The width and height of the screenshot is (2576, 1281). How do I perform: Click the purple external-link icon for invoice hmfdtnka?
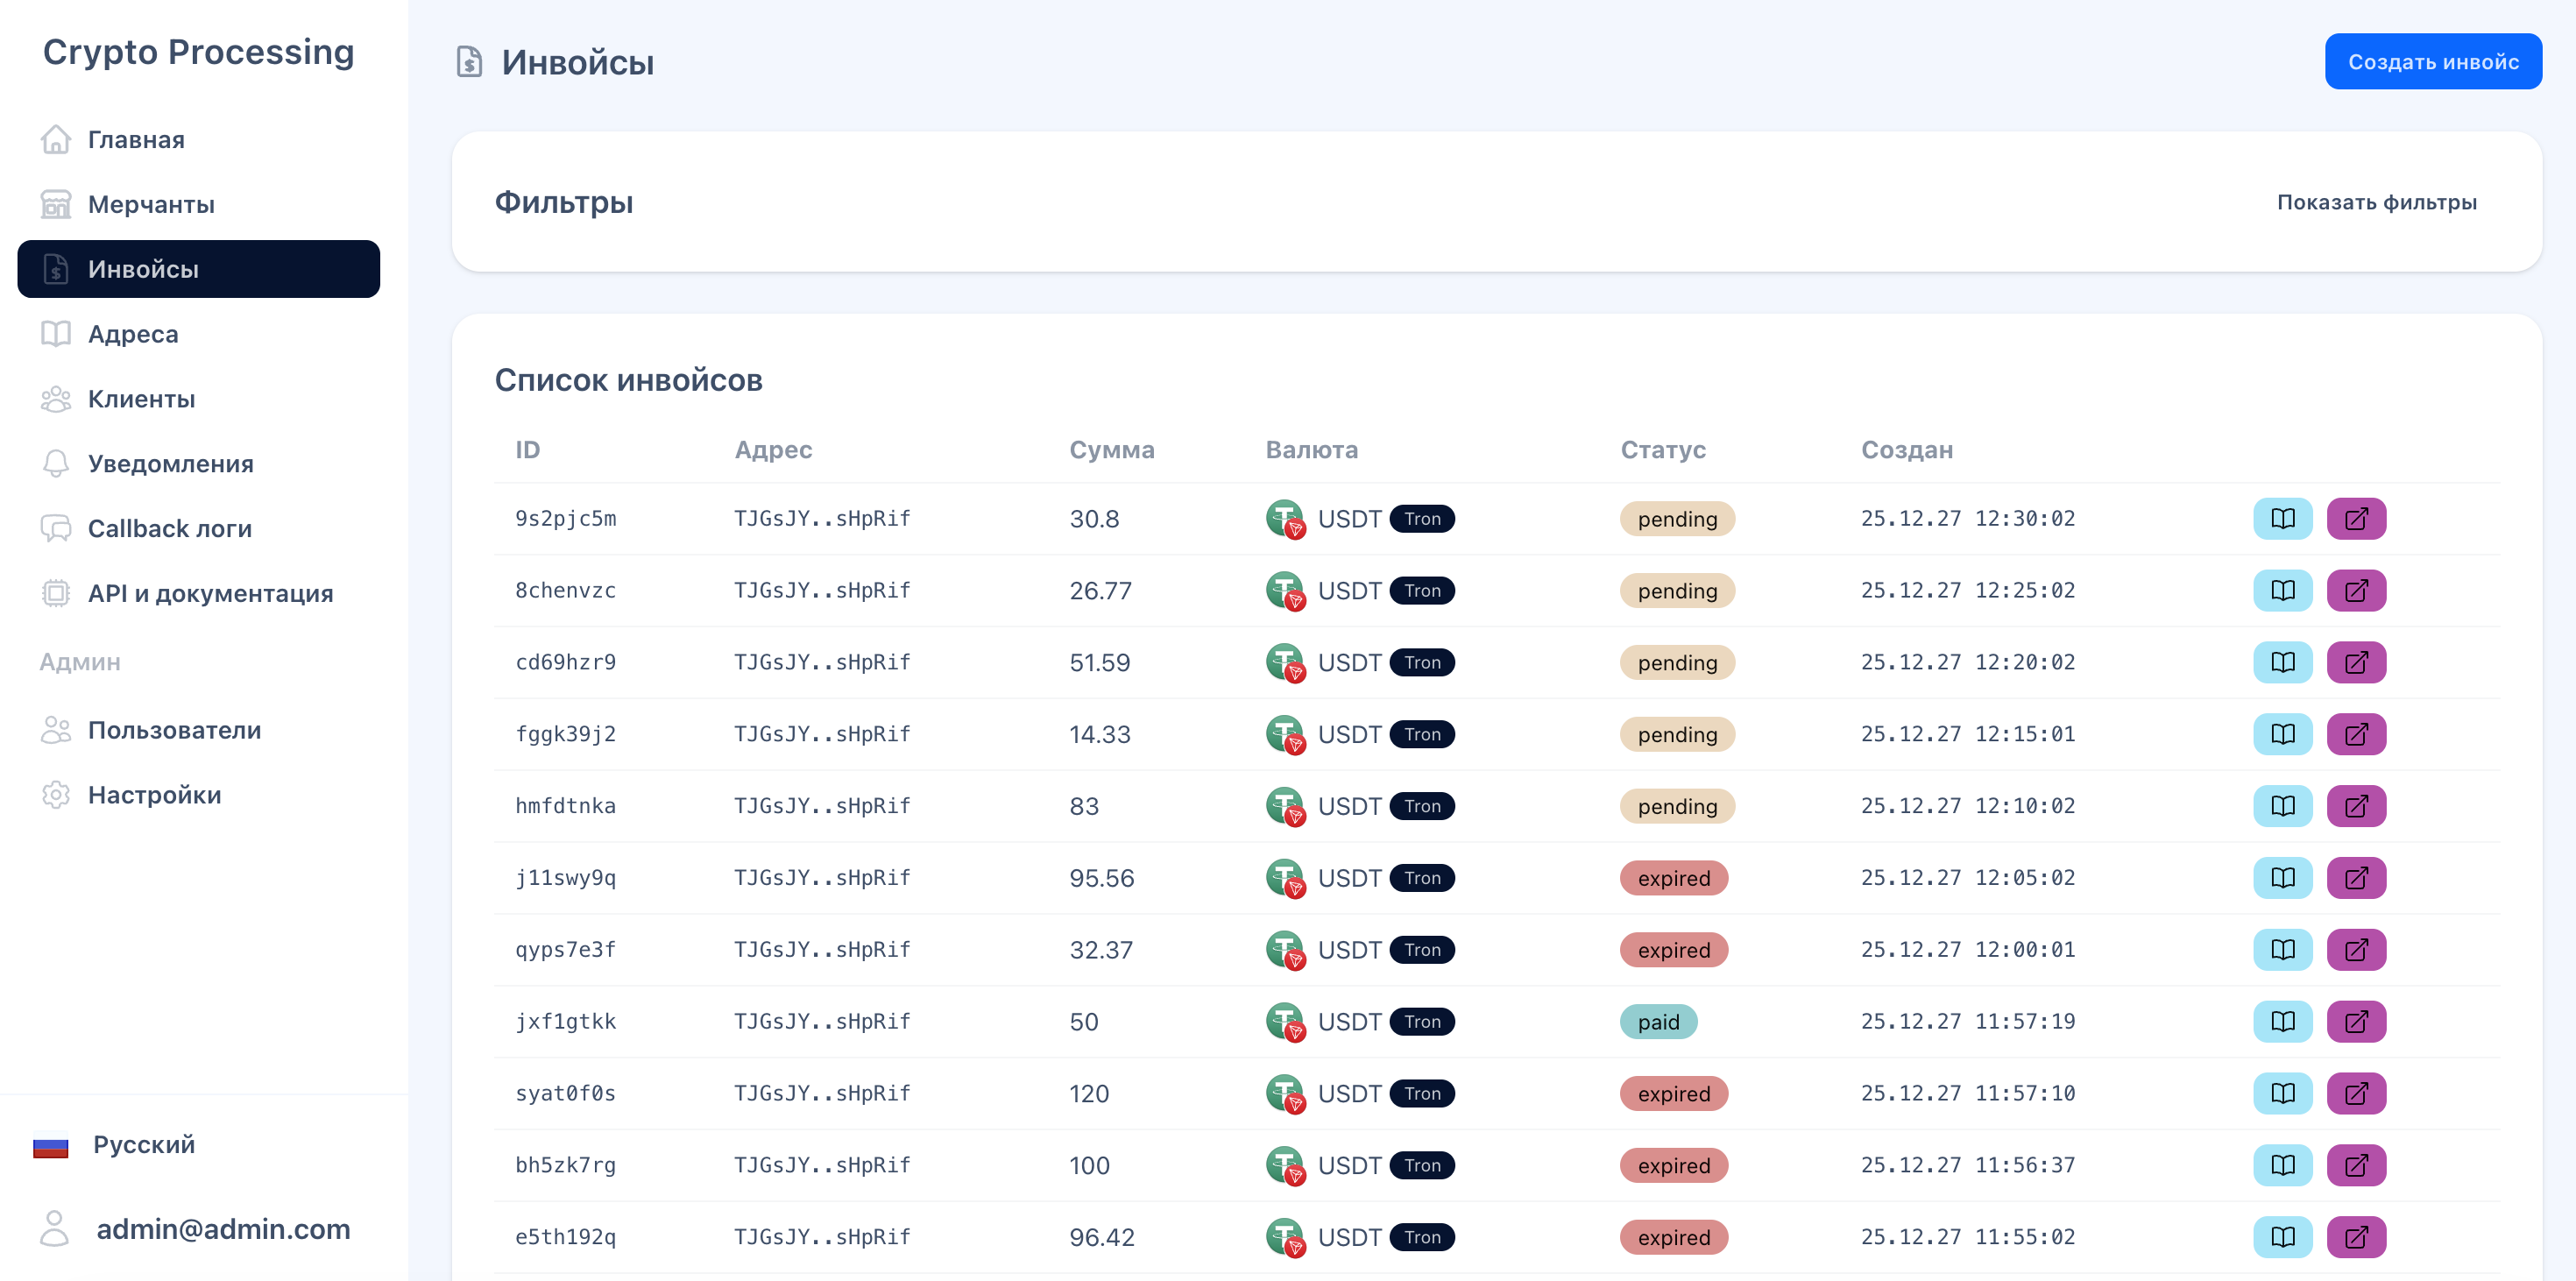[x=2355, y=806]
